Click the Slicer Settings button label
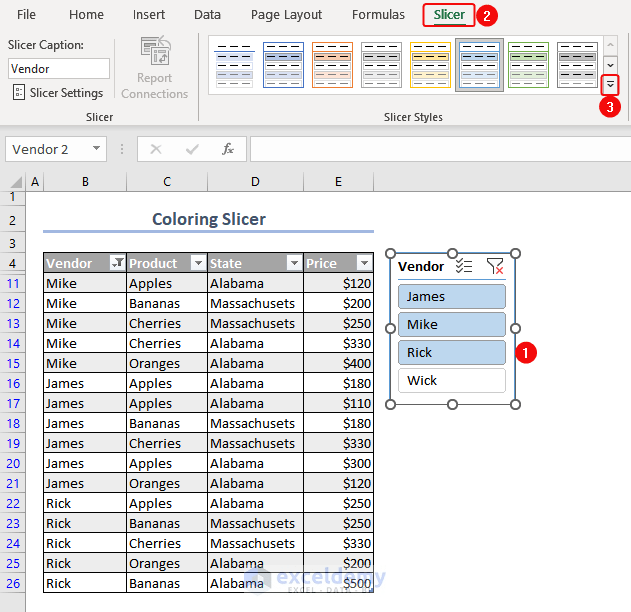 (x=66, y=93)
